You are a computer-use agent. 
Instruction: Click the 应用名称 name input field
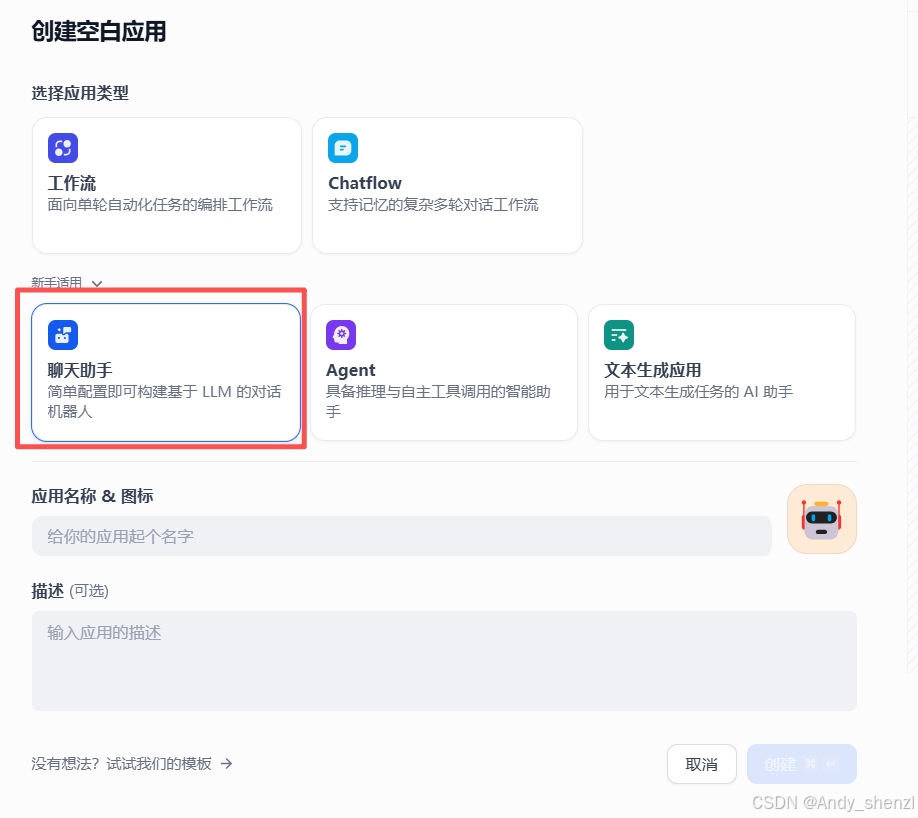click(400, 536)
